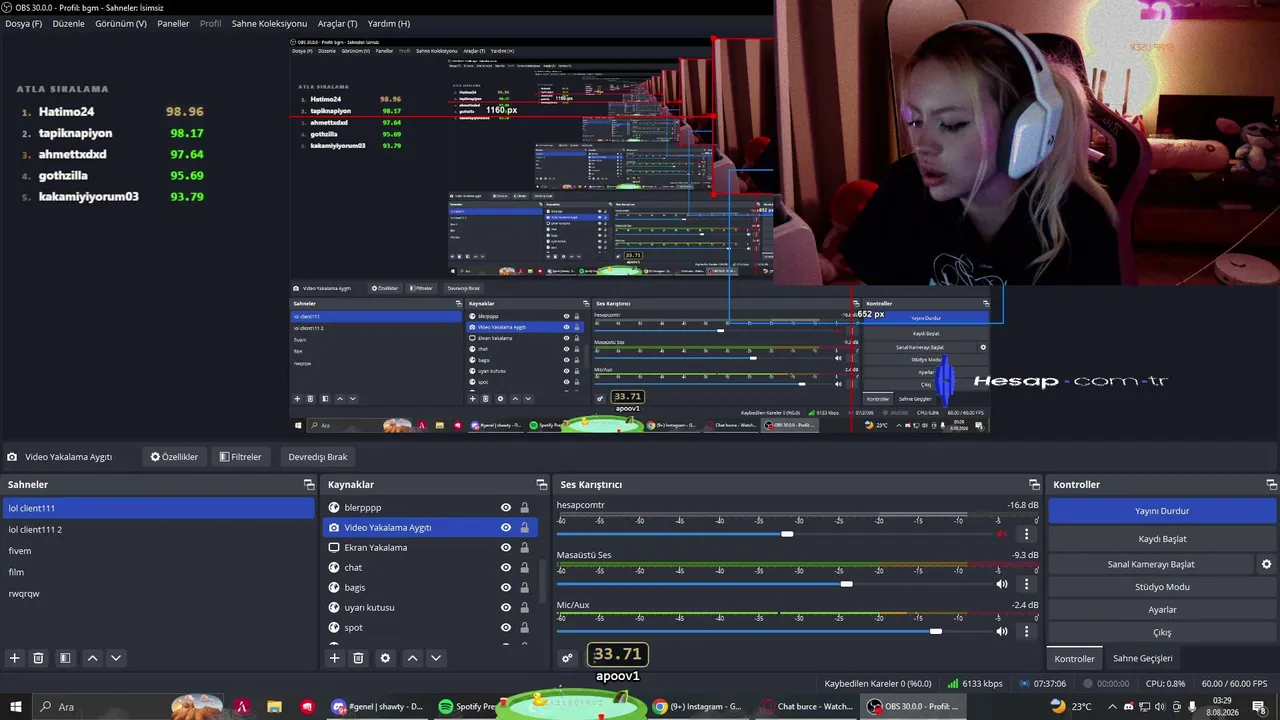Add a new scene with the plus icon
This screenshot has width=1280, height=720.
[14, 658]
